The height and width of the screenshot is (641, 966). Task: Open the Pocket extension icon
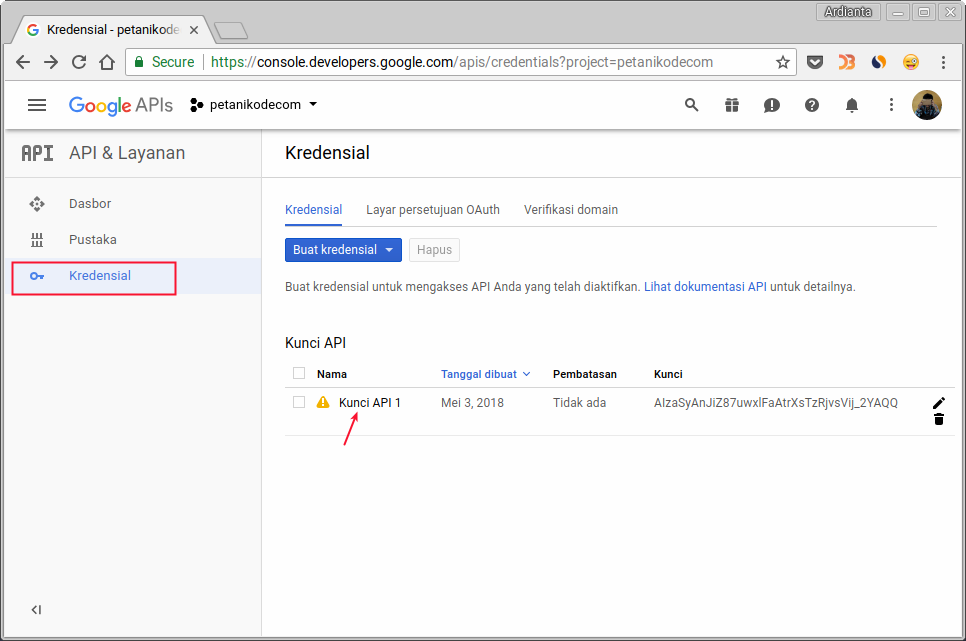(815, 62)
